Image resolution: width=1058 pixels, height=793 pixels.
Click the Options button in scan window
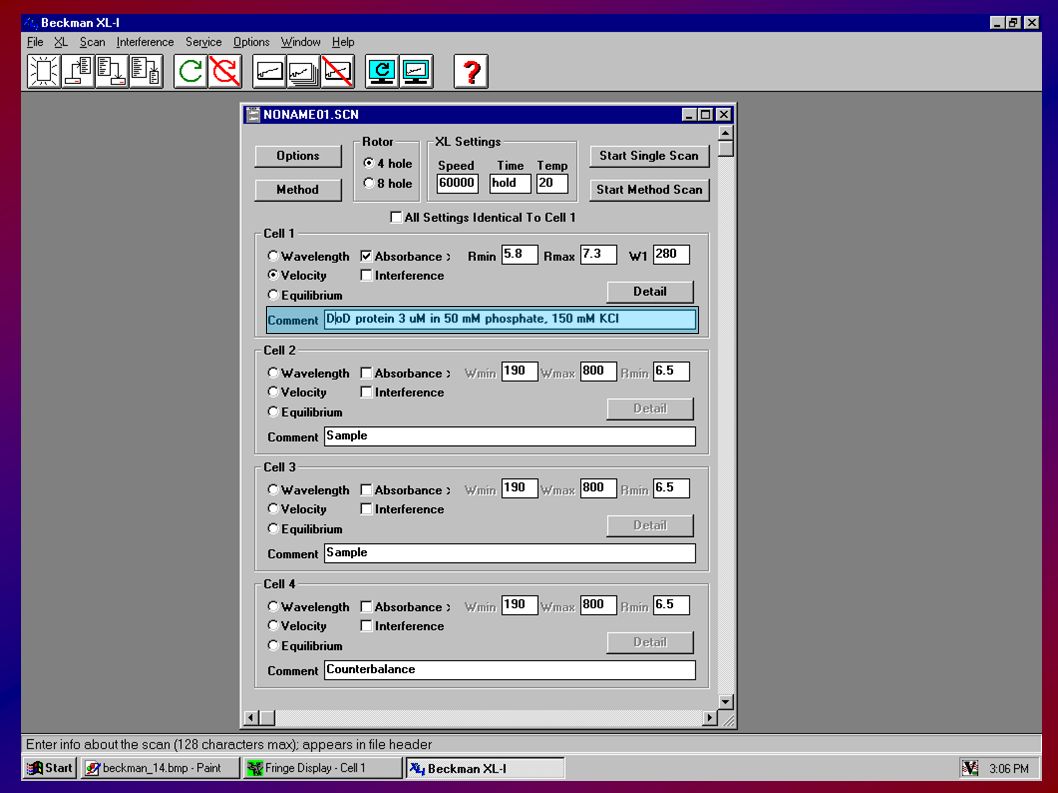click(x=298, y=156)
